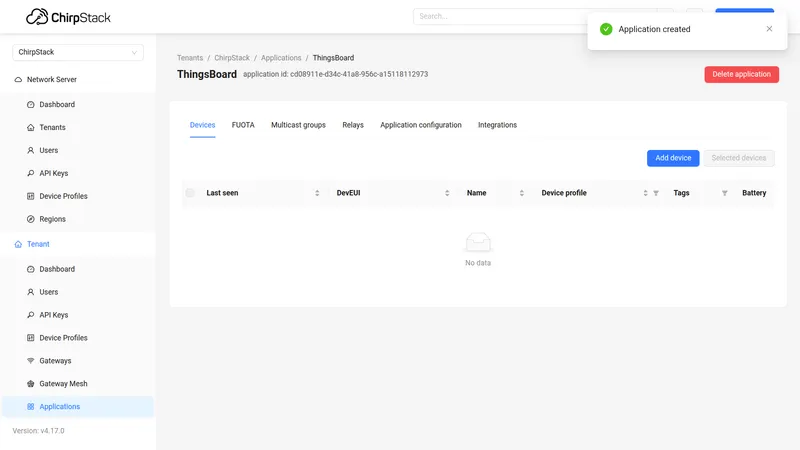Viewport: 800px width, 450px height.
Task: Click the Gateway Mesh icon
Action: pos(31,384)
